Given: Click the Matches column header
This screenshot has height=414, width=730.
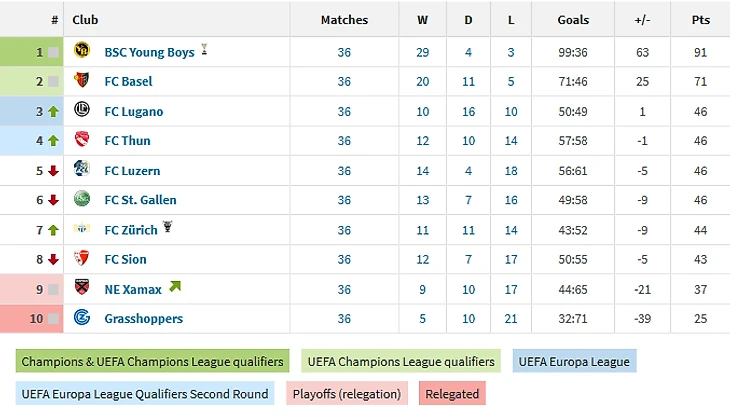Looking at the screenshot, I should point(344,20).
